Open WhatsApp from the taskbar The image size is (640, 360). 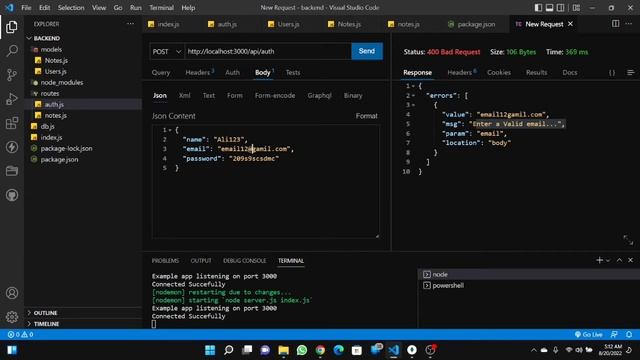pyautogui.click(x=302, y=350)
